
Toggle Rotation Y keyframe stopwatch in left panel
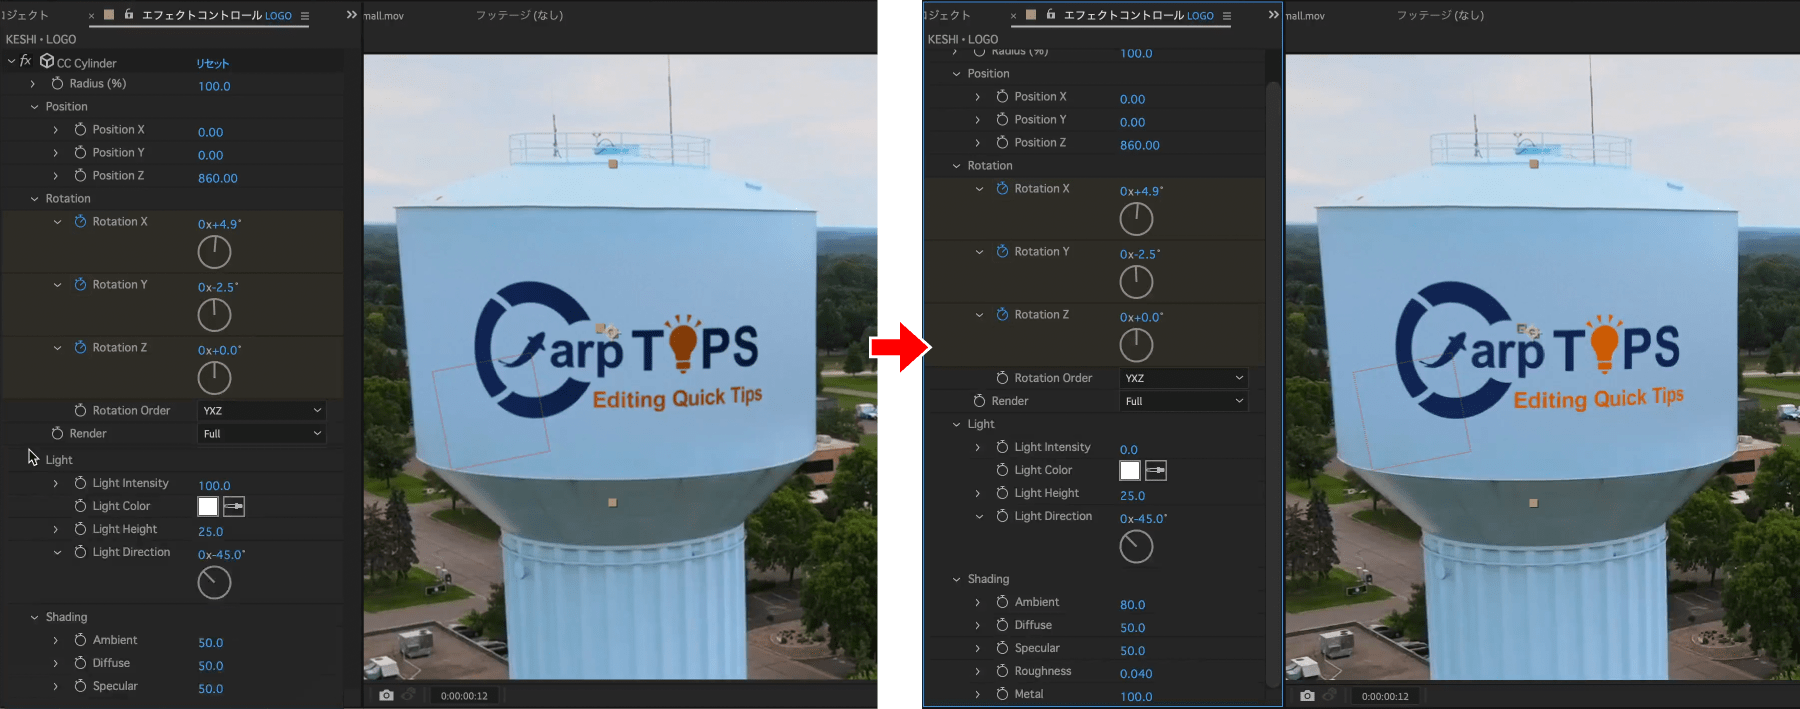80,285
